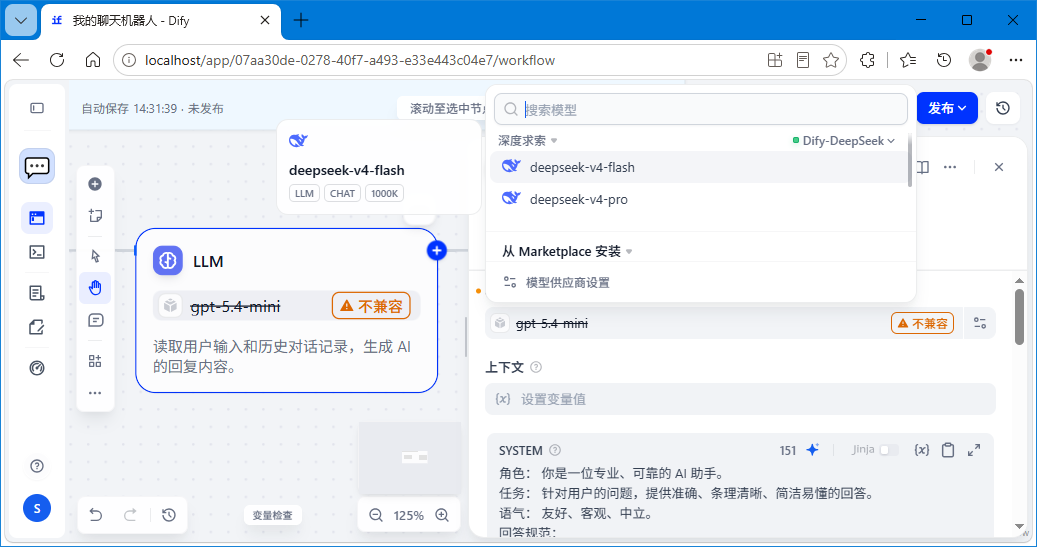Screen dimensions: 1037x547
Task: Open version history beside publish button
Action: click(x=1003, y=108)
